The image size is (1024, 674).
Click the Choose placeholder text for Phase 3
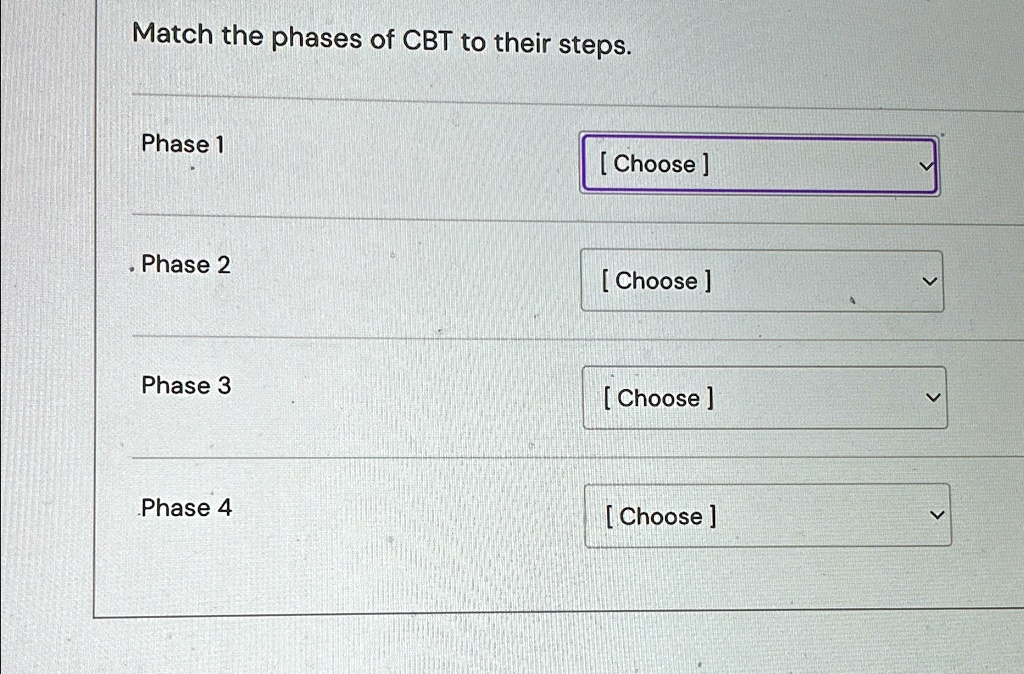(x=659, y=398)
